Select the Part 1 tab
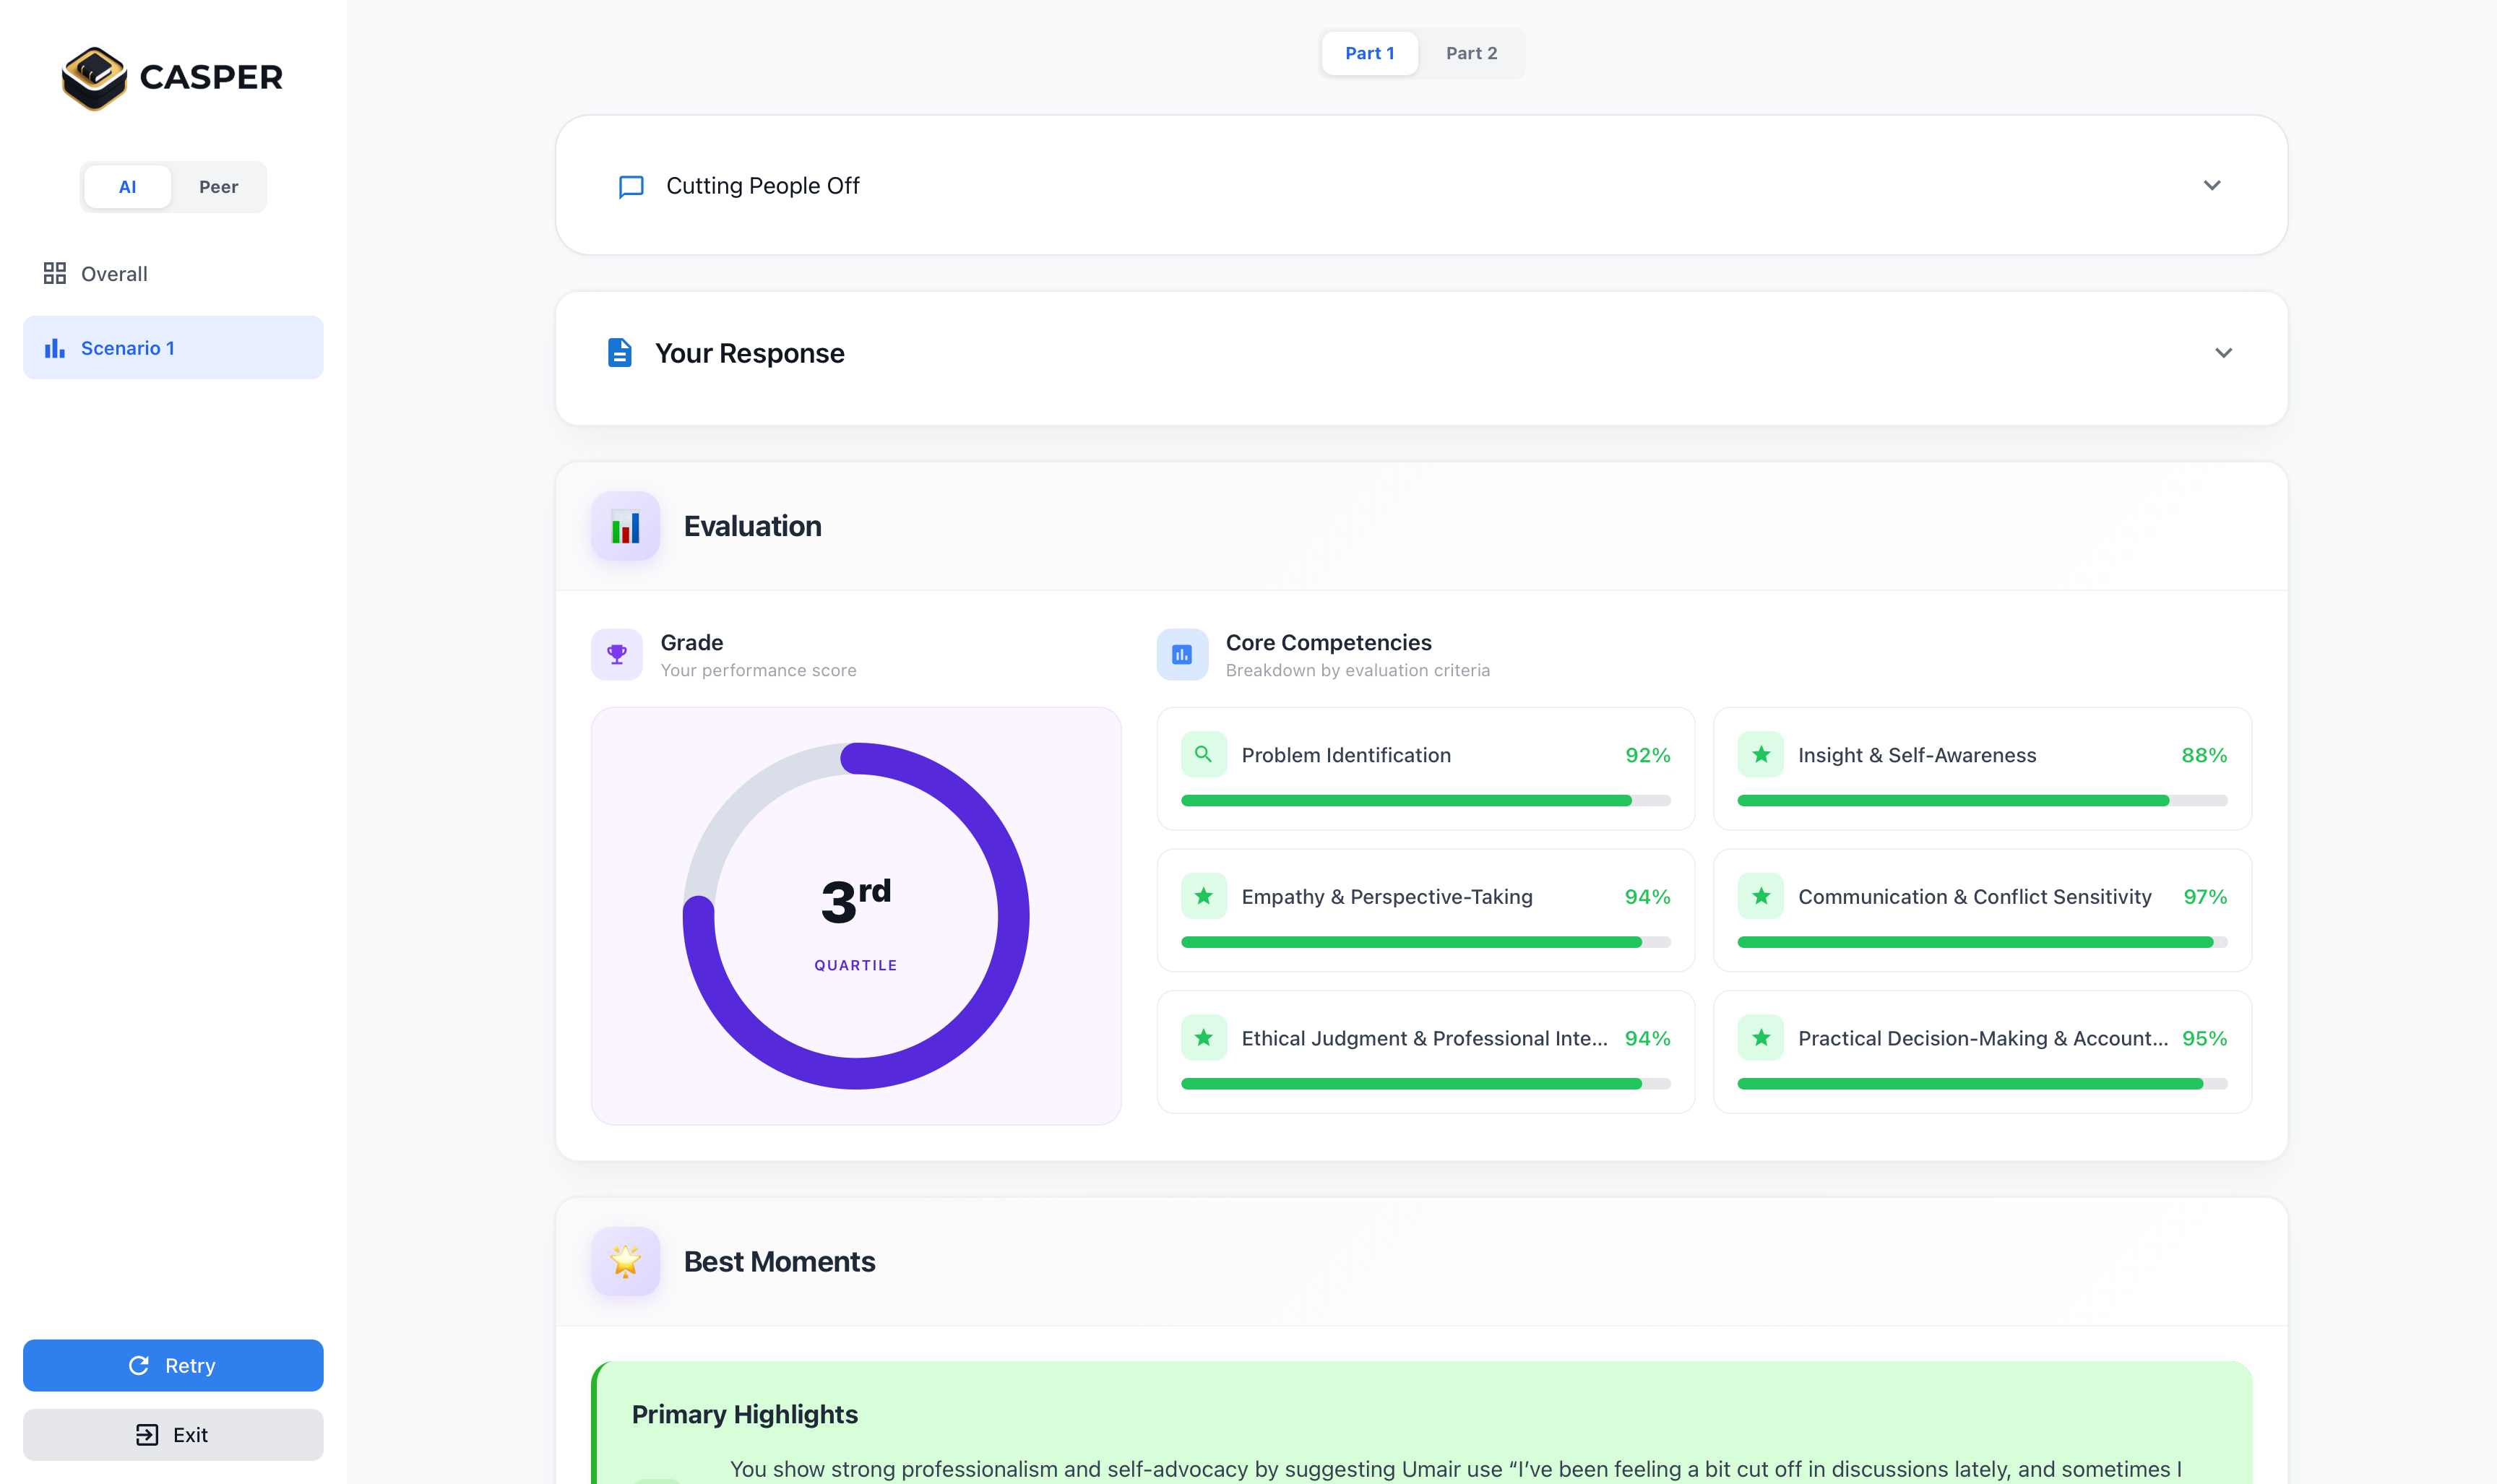Screen dimensions: 2497x1484 tap(1369, 53)
